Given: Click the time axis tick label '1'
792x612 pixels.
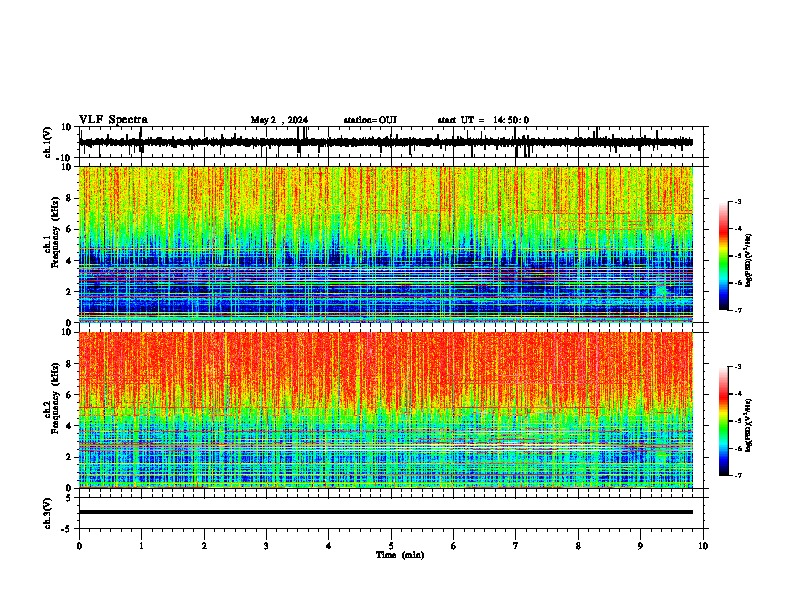Looking at the screenshot, I should coord(141,546).
